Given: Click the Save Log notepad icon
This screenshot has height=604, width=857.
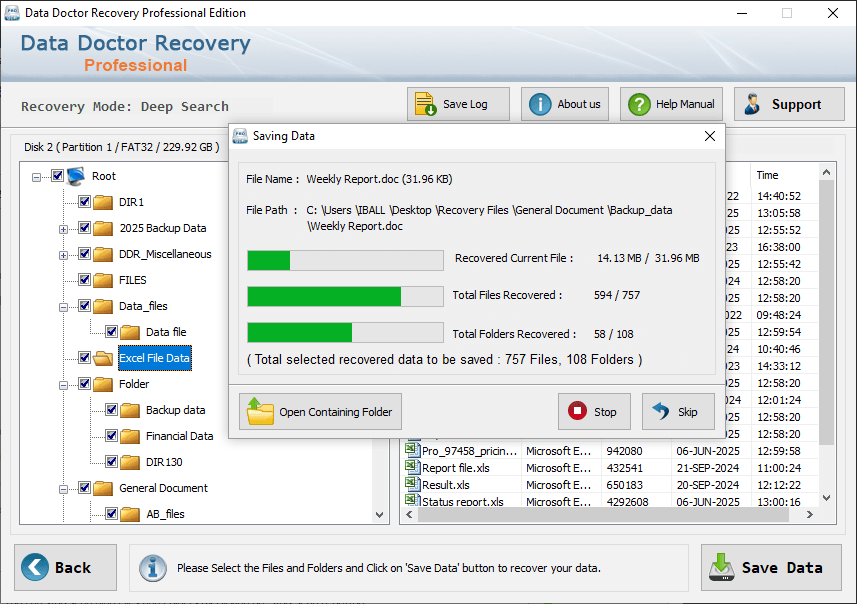Looking at the screenshot, I should [425, 104].
